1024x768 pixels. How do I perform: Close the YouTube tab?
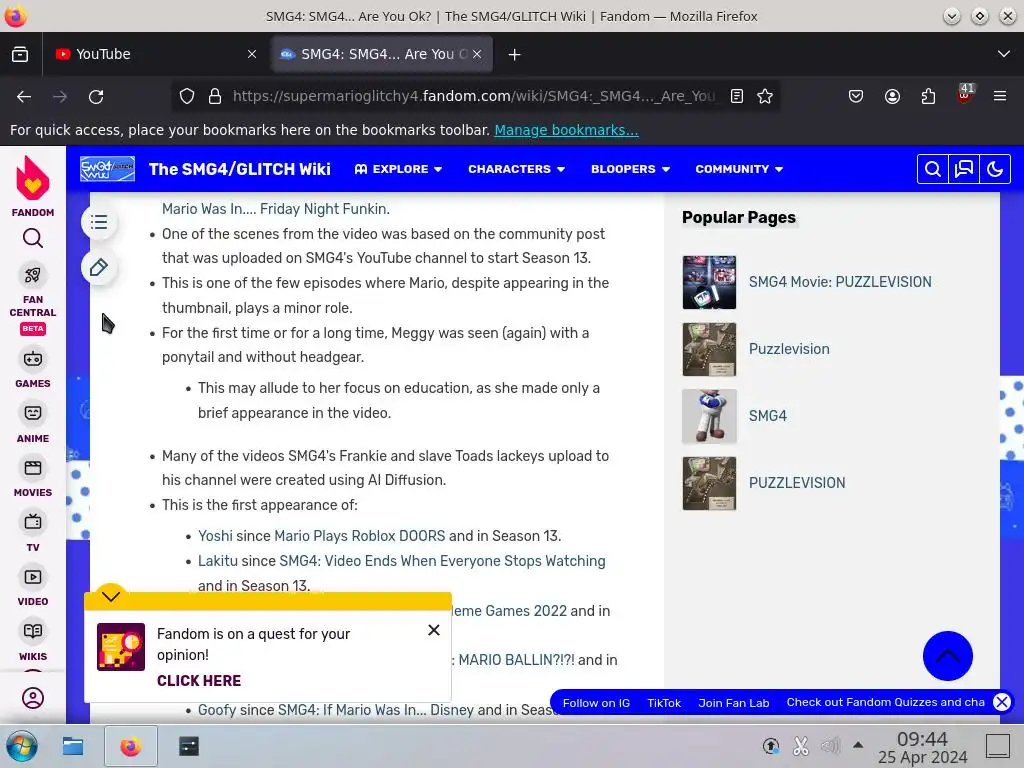point(252,54)
